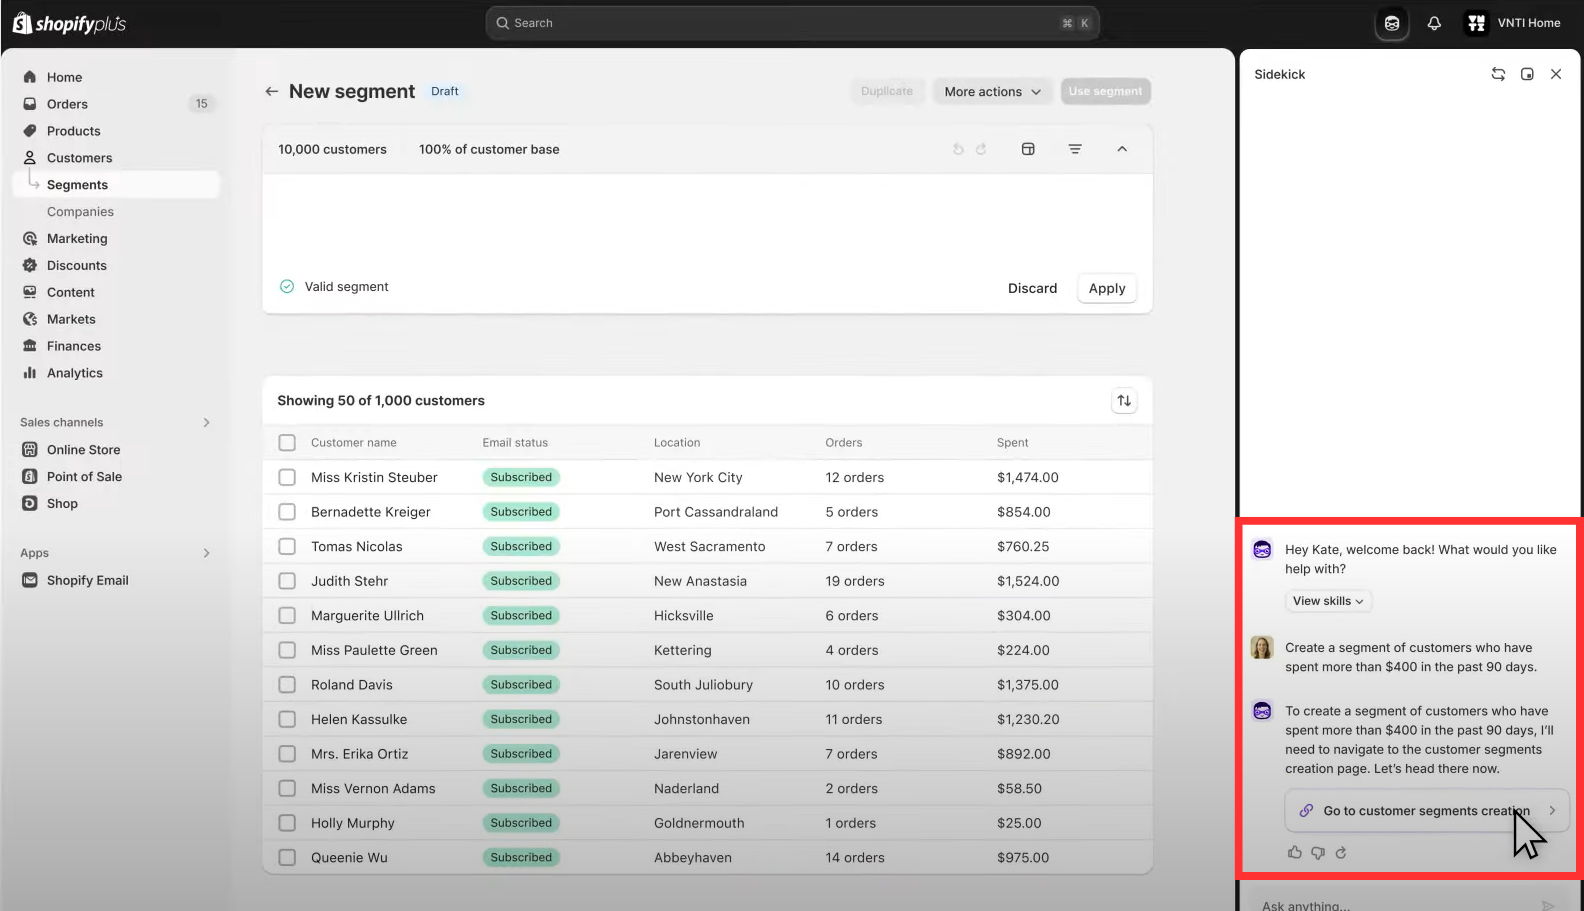Screen dimensions: 1584x911
Task: Click the sort customers arrows icon
Action: (x=1124, y=401)
